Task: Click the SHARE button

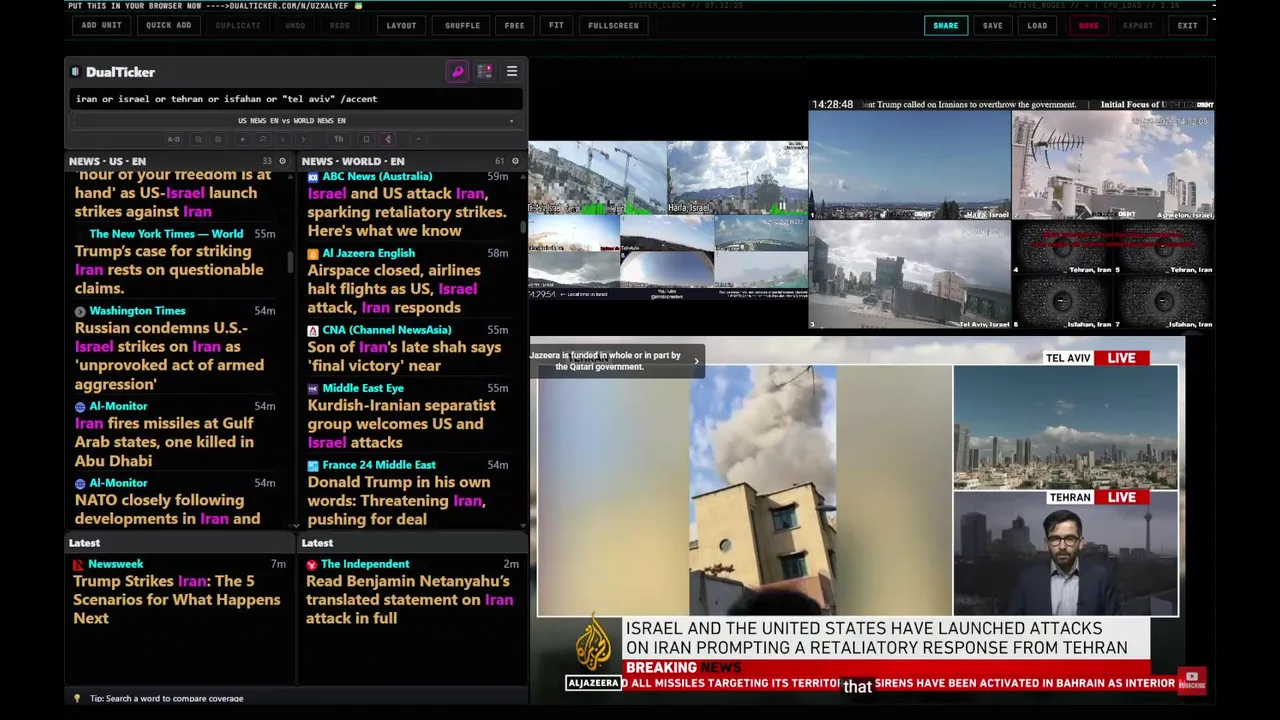Action: [945, 25]
